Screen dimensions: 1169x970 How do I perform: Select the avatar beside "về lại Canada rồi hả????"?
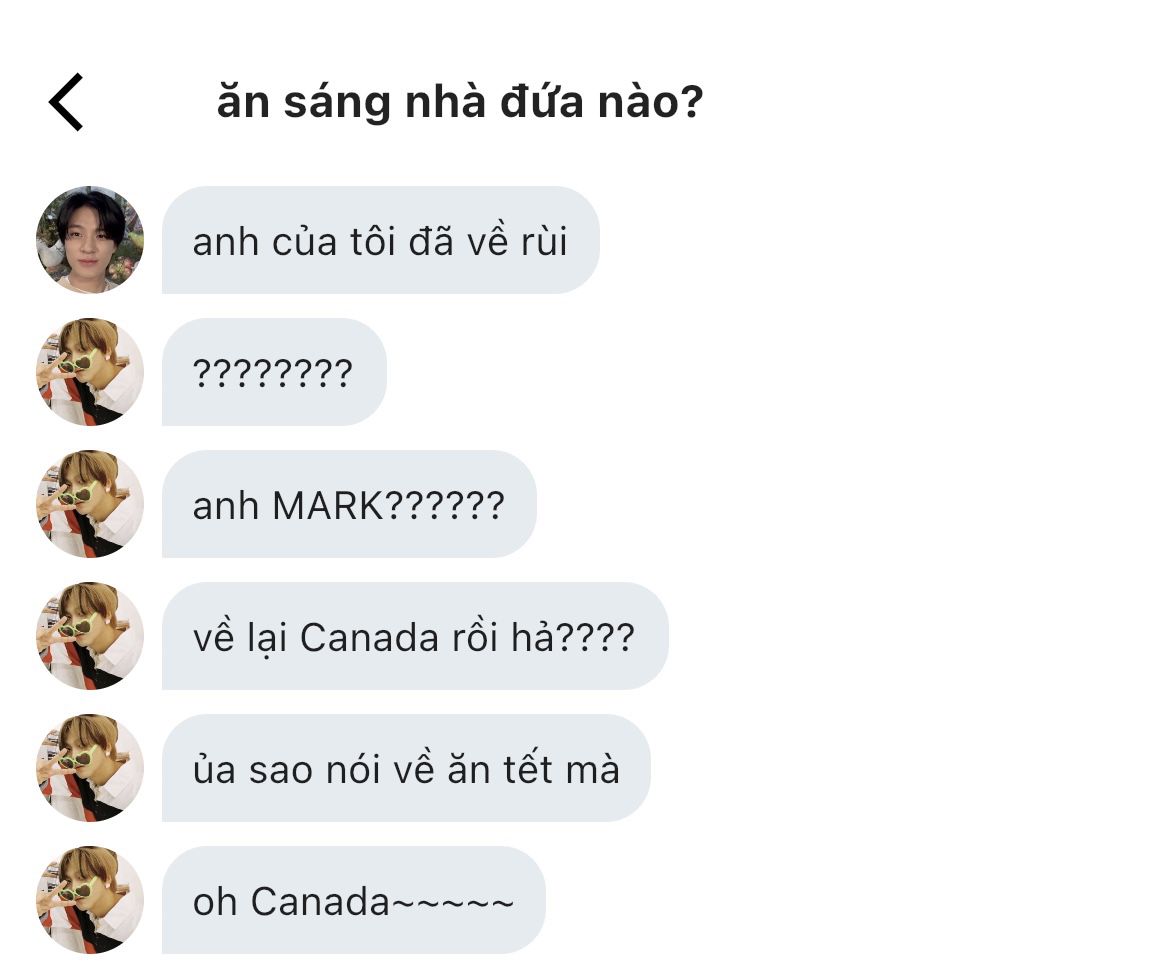(90, 636)
